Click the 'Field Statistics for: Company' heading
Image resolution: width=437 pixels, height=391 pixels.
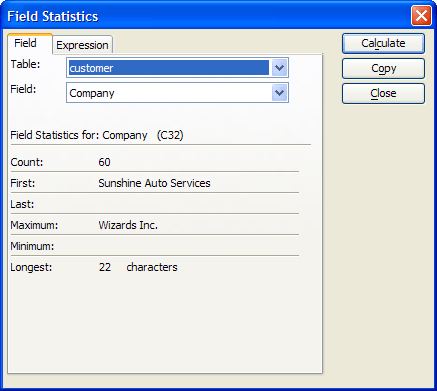pos(97,135)
